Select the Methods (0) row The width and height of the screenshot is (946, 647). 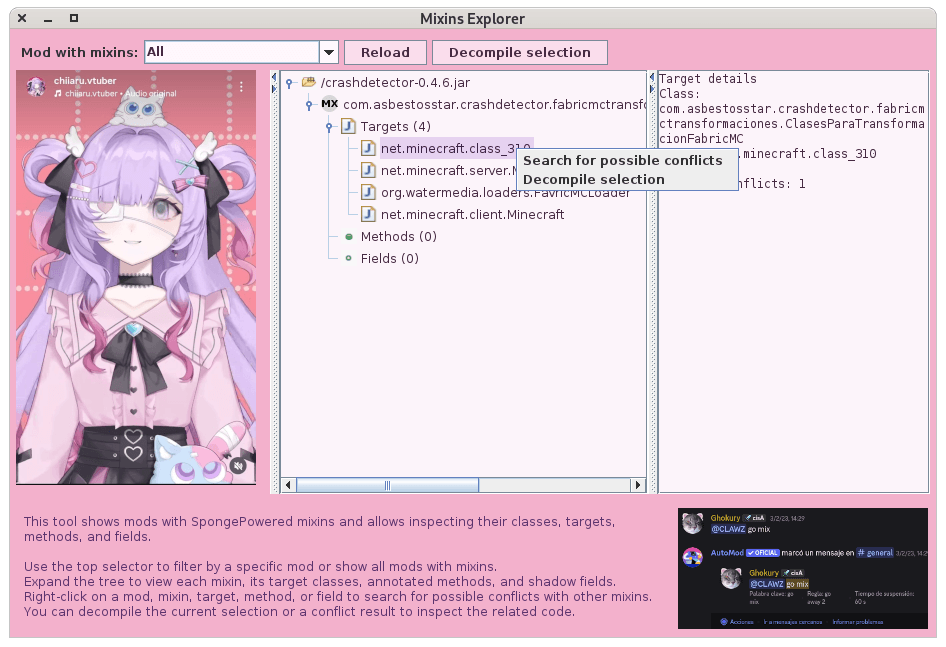(398, 237)
